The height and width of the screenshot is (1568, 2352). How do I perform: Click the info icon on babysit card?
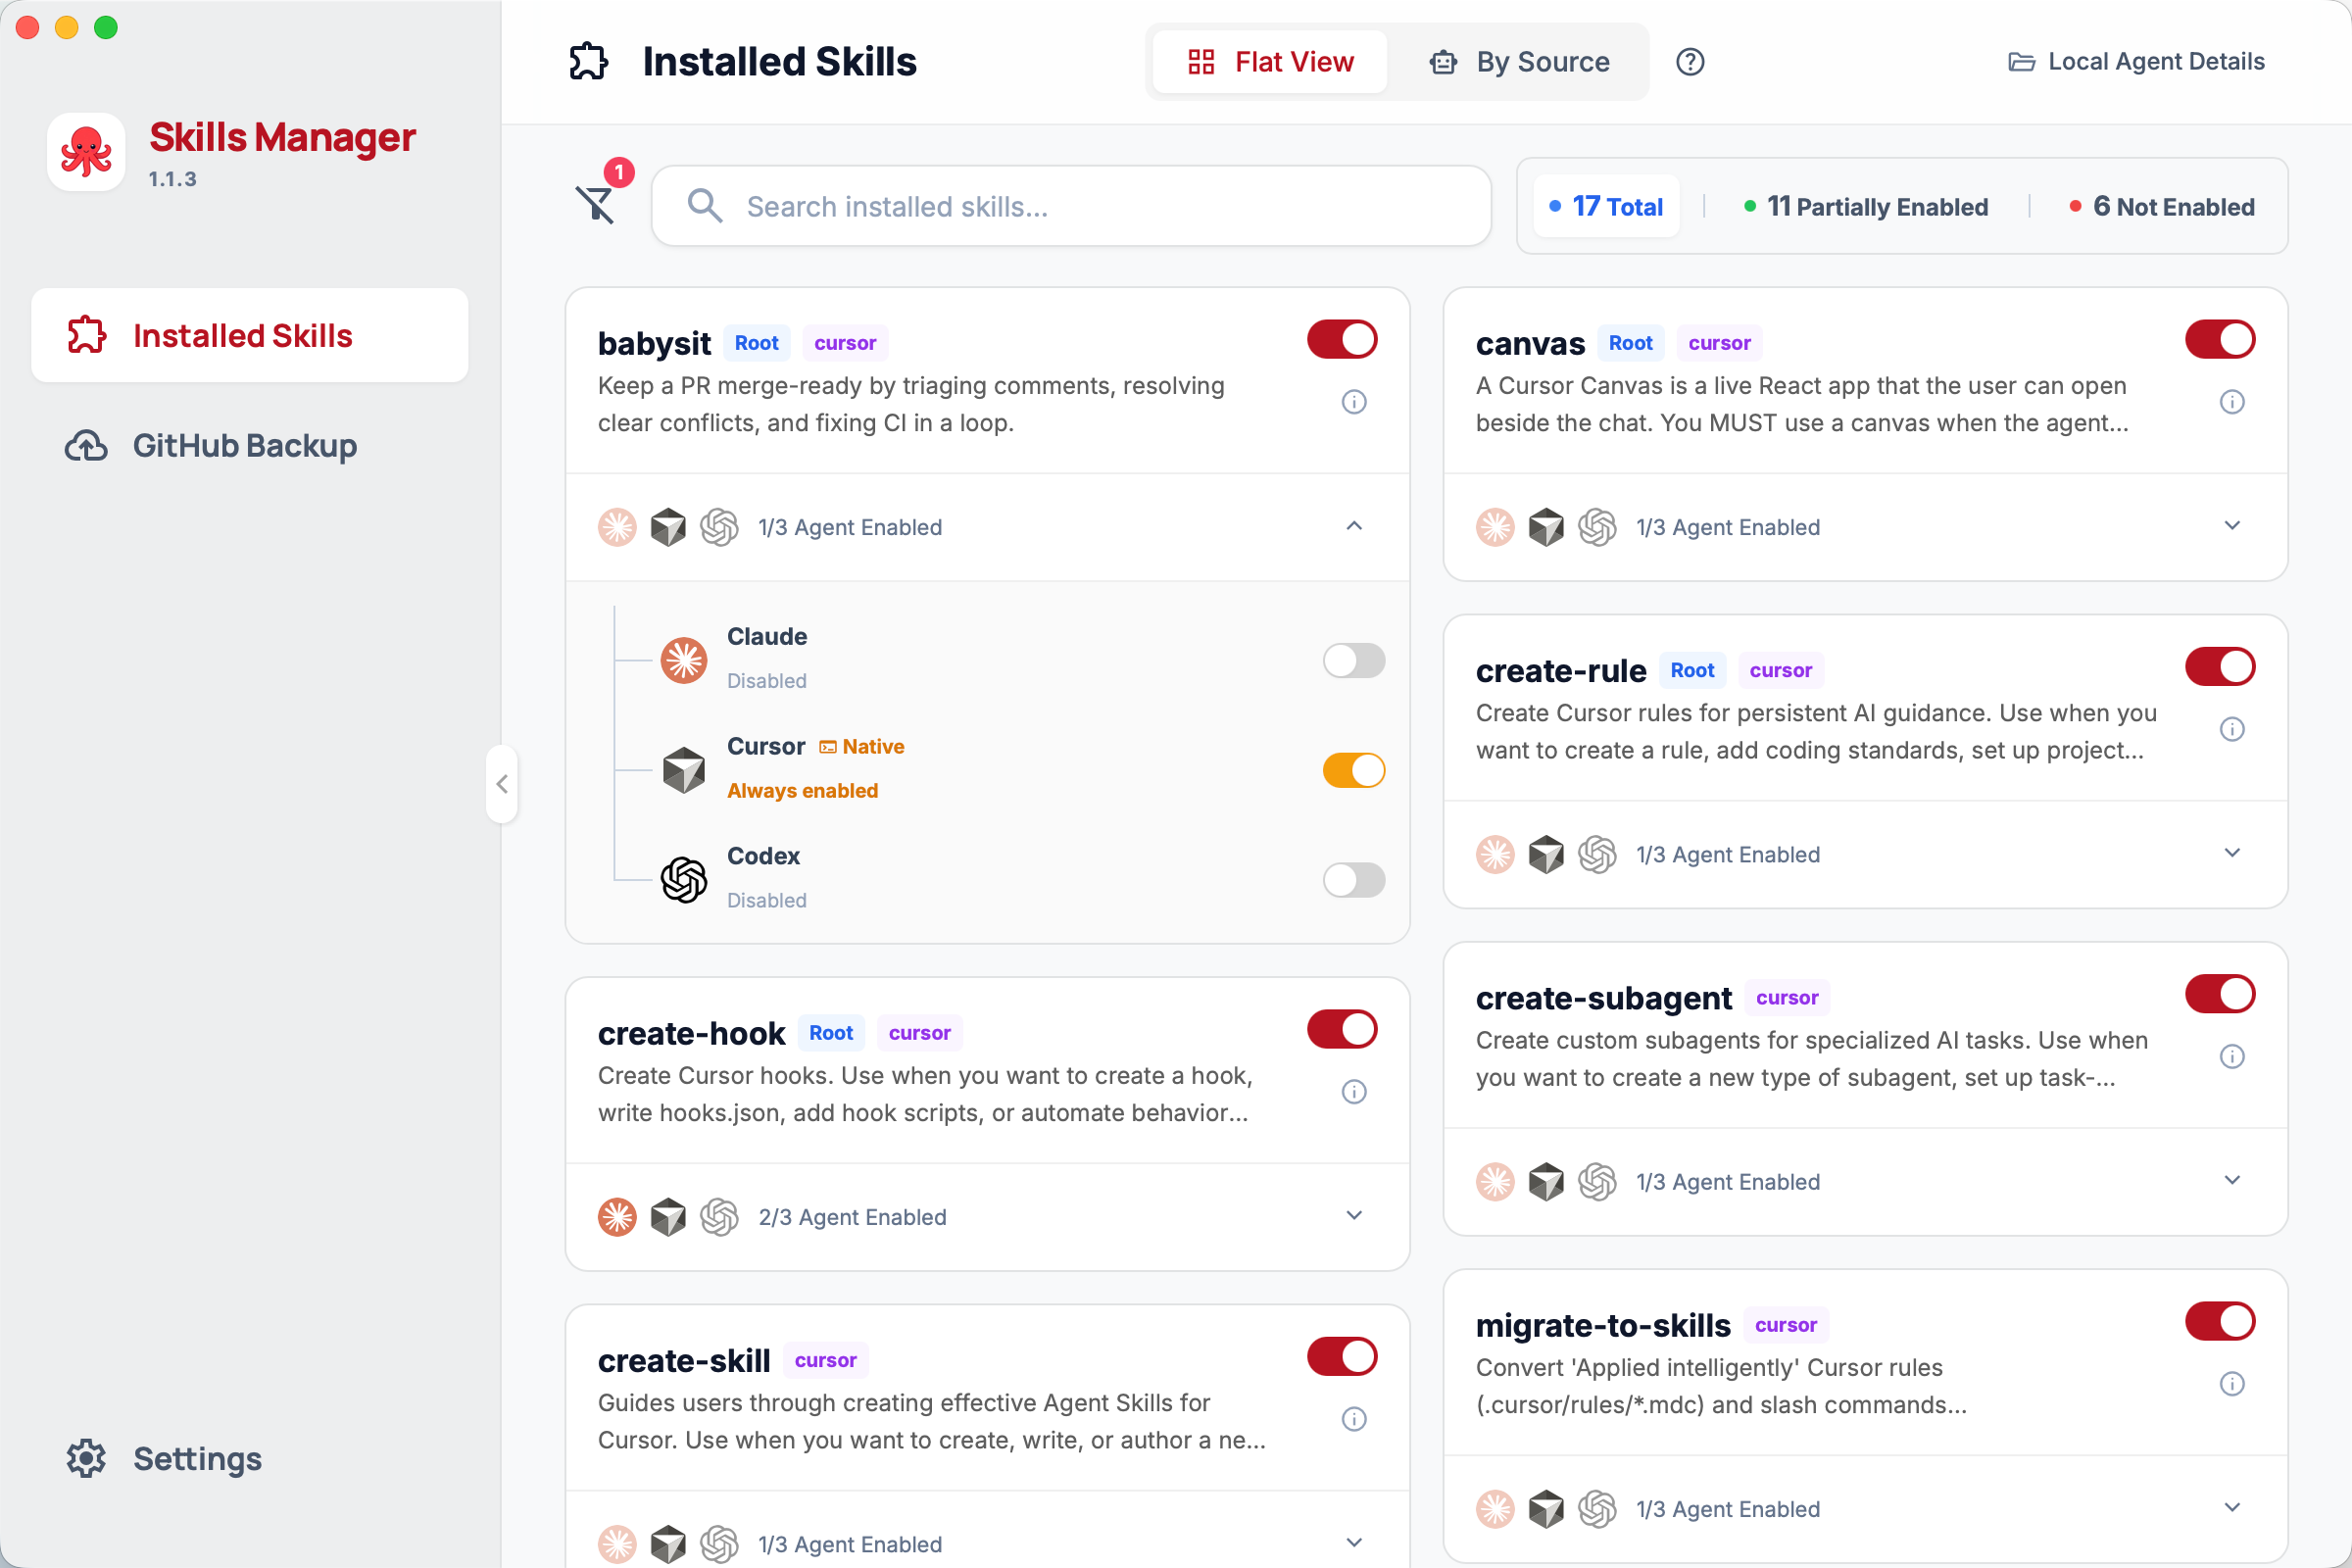point(1353,402)
